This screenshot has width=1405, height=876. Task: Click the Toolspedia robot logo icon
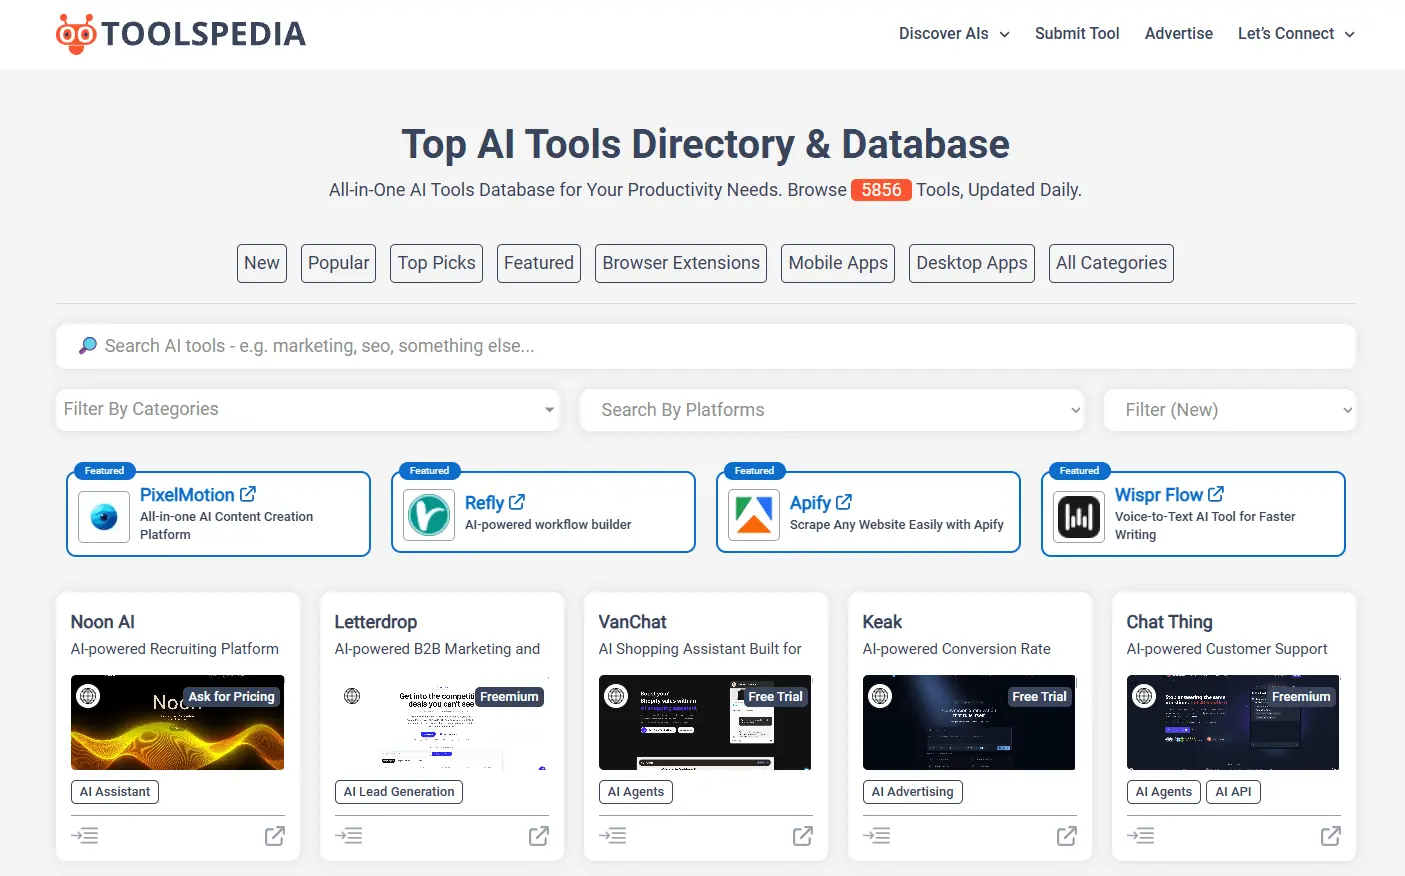tap(76, 34)
